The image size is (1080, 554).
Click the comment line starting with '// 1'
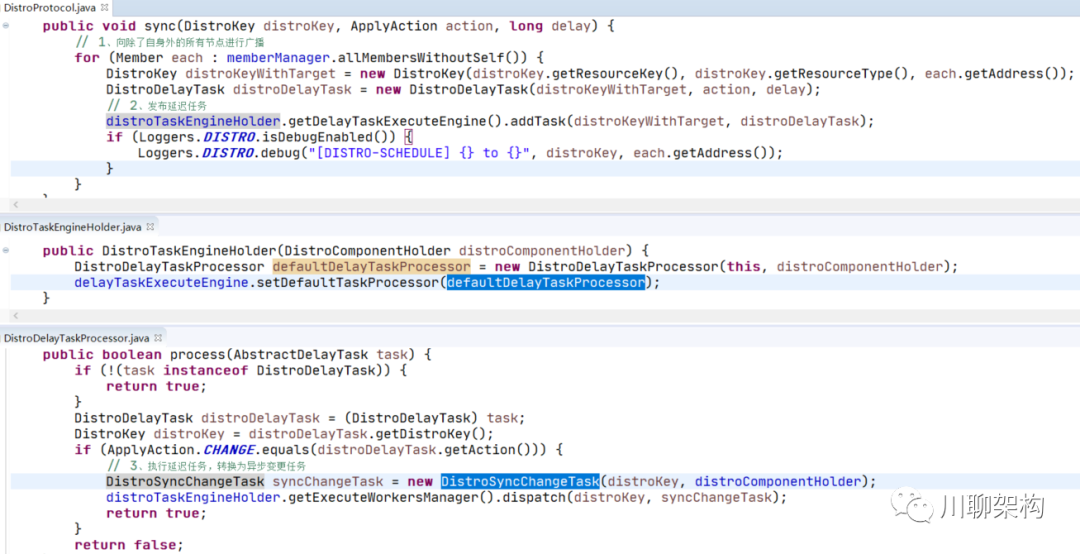coord(170,42)
